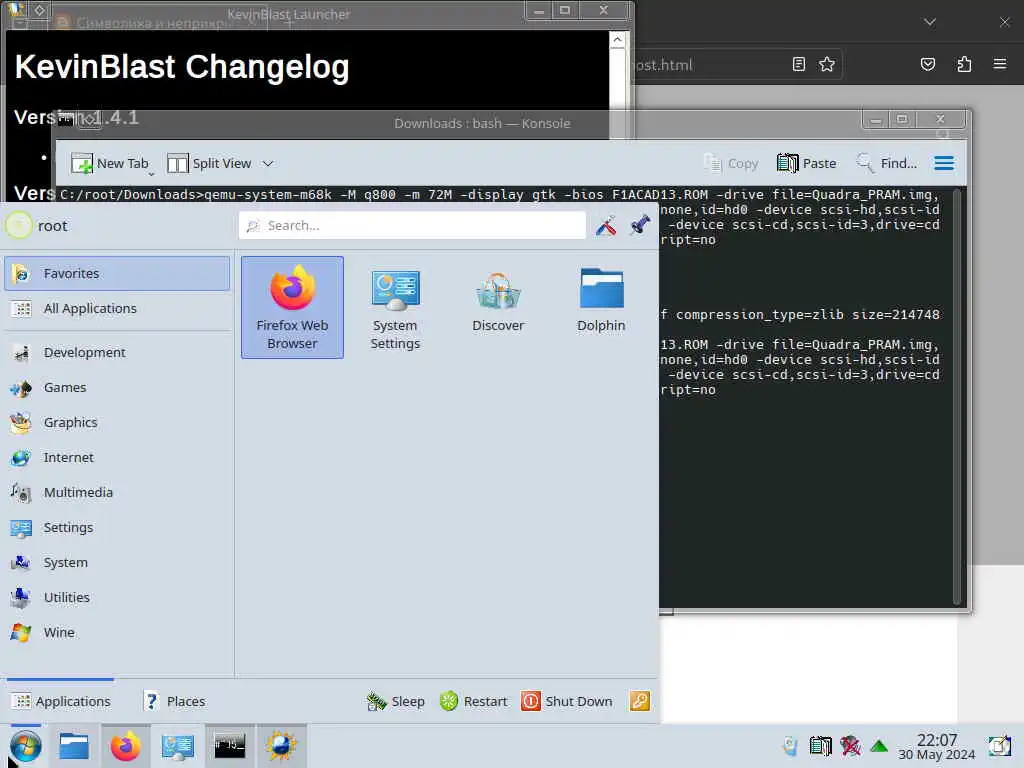The image size is (1024, 768).
Task: Click the configure launcher tools icon
Action: pyautogui.click(x=606, y=225)
